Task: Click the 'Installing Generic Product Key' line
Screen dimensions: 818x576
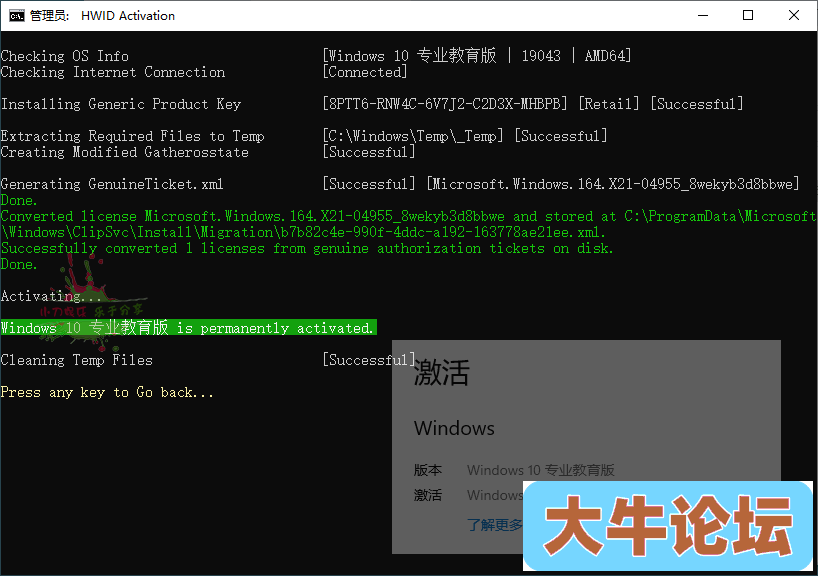Action: pos(121,104)
